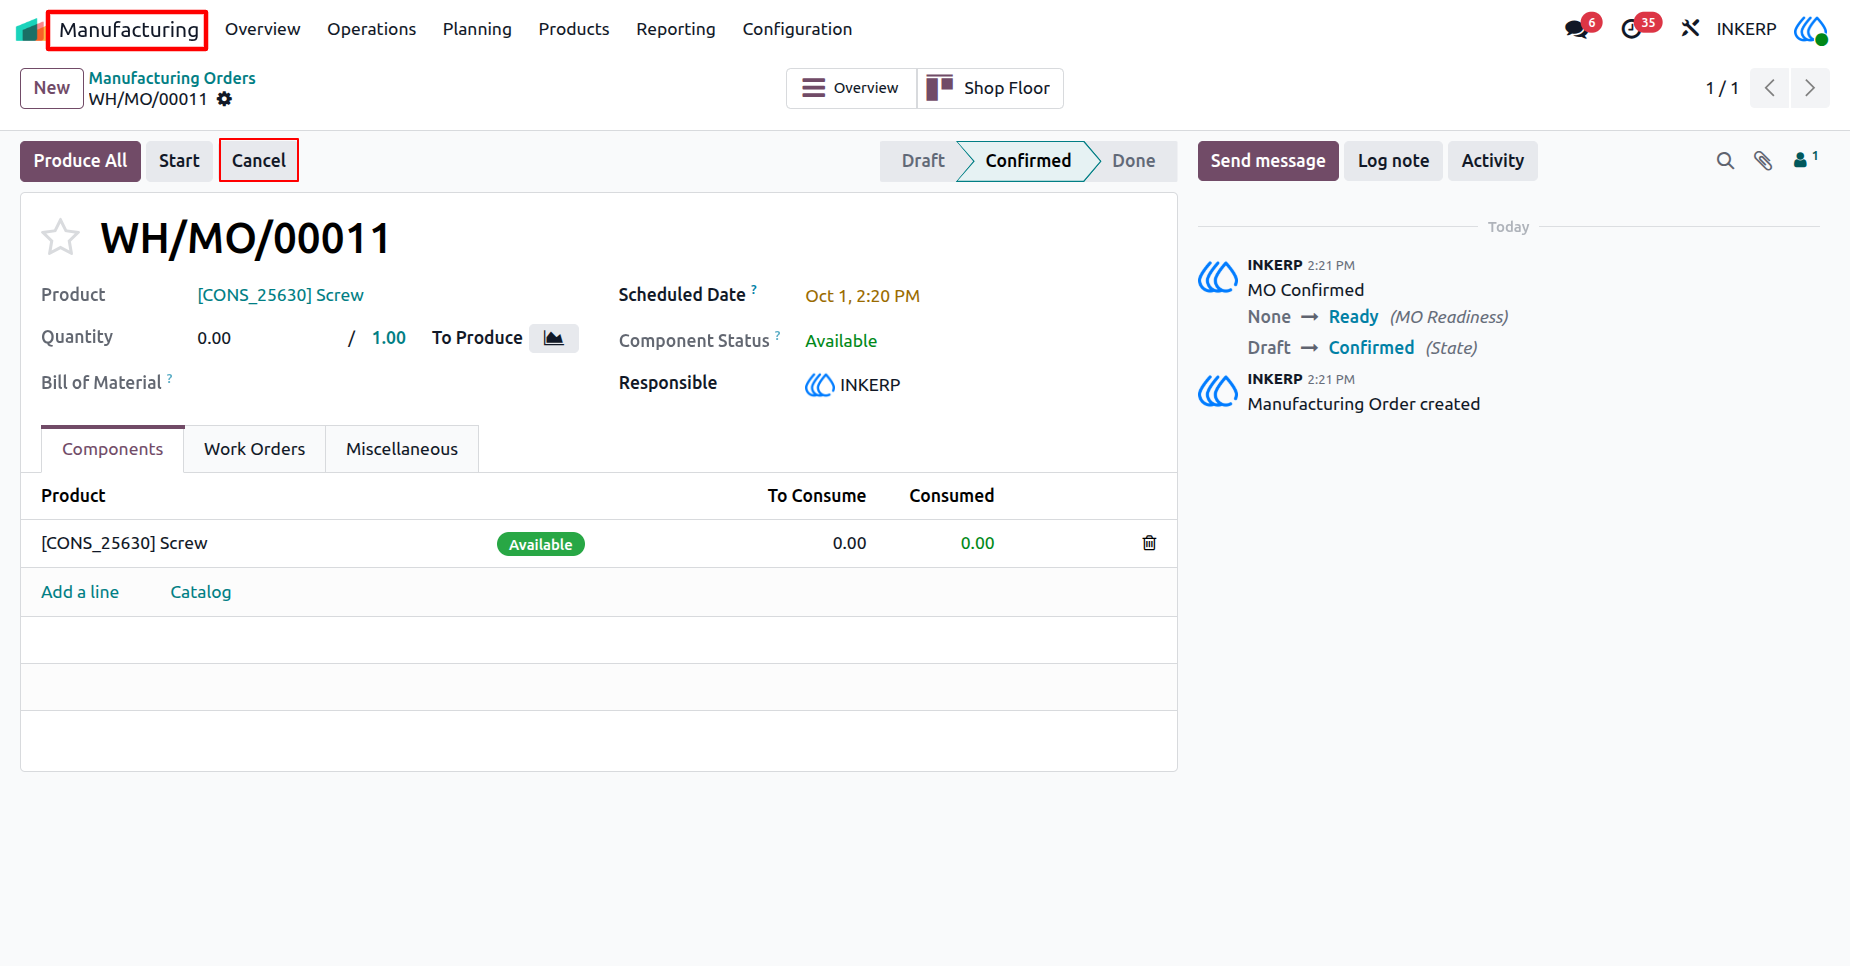Click the New button
The width and height of the screenshot is (1850, 966).
pyautogui.click(x=52, y=88)
